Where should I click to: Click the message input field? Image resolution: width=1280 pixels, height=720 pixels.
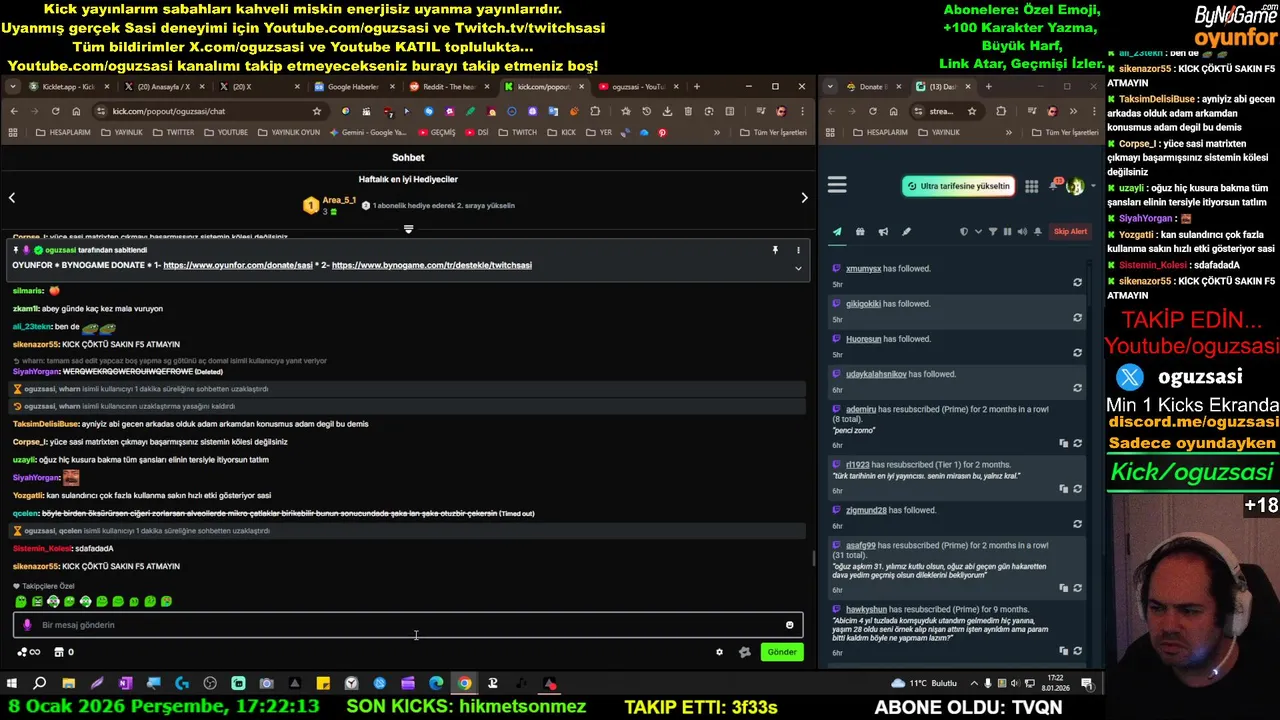pyautogui.click(x=408, y=625)
